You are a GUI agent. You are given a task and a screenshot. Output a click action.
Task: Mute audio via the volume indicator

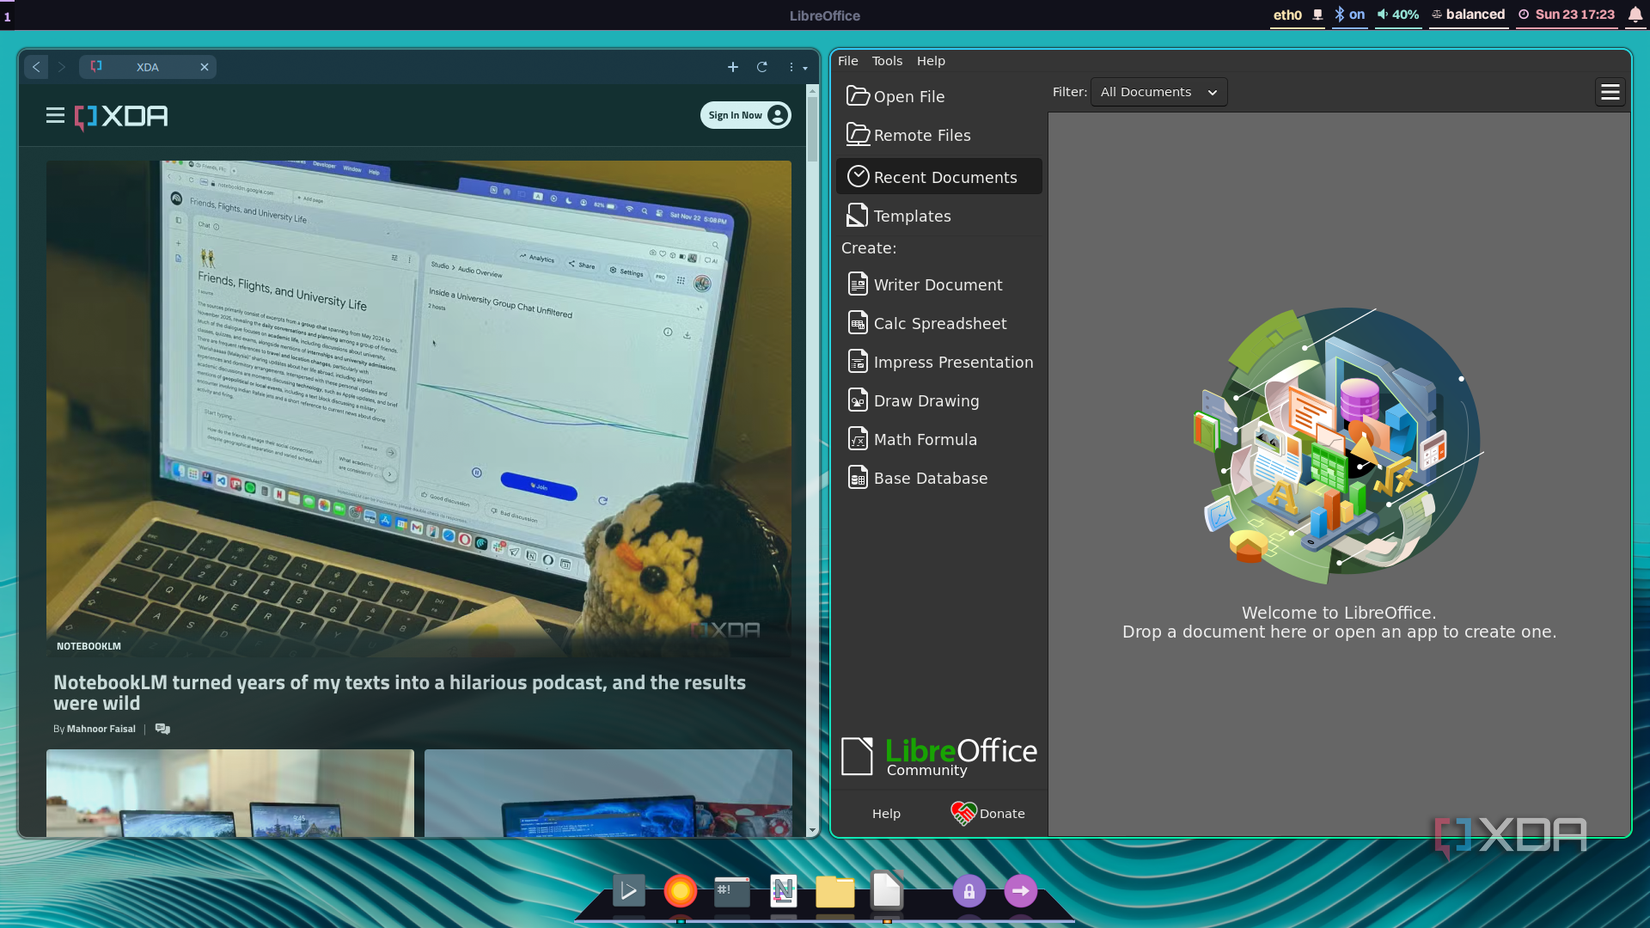pyautogui.click(x=1396, y=15)
